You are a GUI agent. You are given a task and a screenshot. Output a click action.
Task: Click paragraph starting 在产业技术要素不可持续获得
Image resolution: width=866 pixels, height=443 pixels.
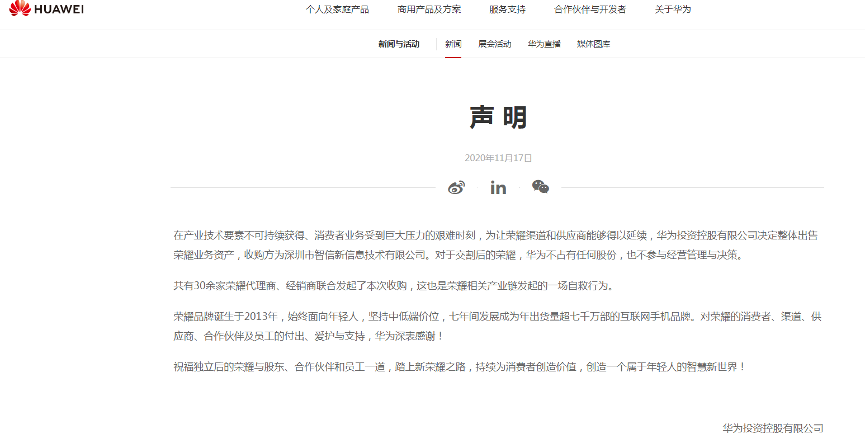pyautogui.click(x=495, y=245)
